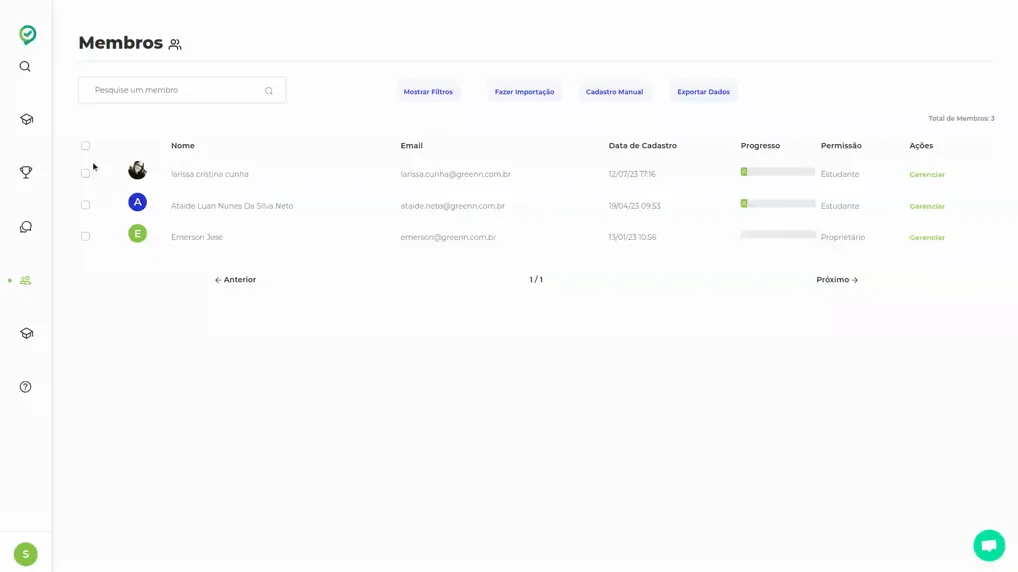Click Gerenciar for larissa cristina cunha

pos(927,174)
